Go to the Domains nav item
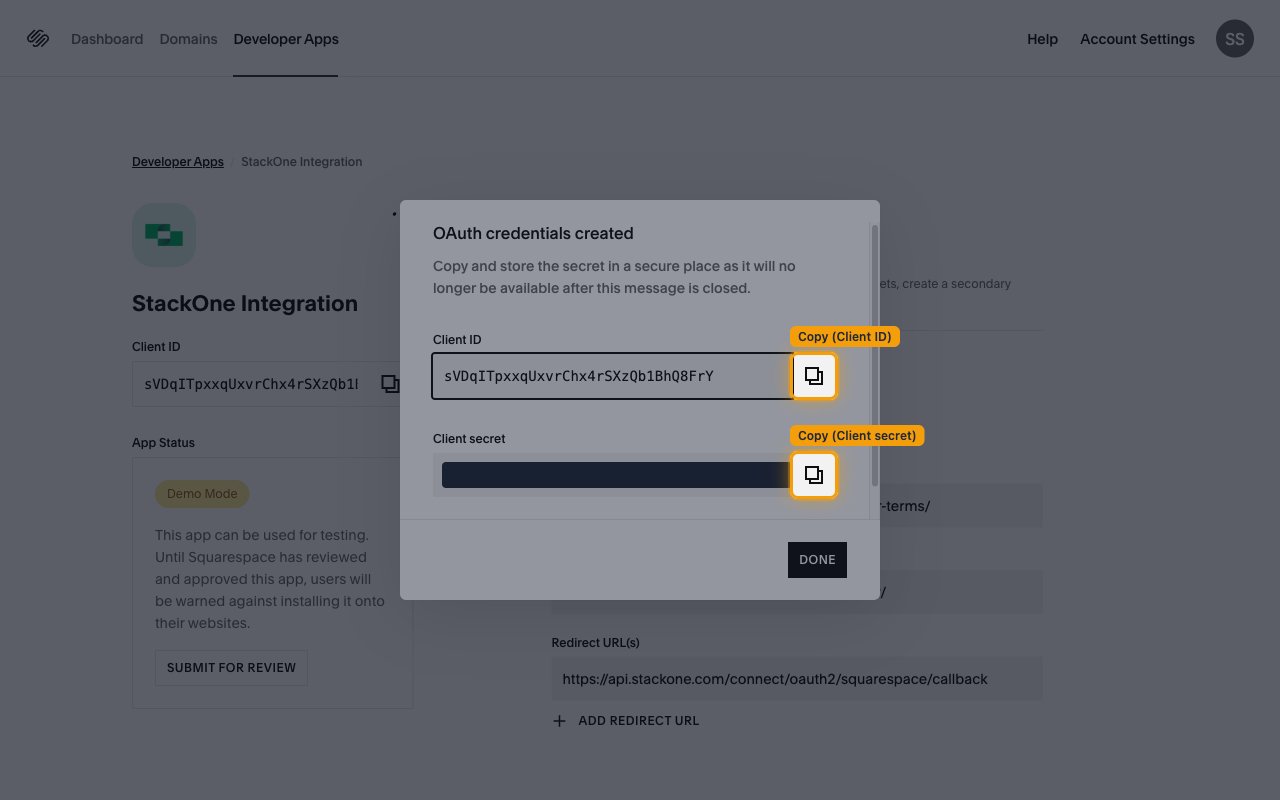The height and width of the screenshot is (800, 1280). pos(188,39)
